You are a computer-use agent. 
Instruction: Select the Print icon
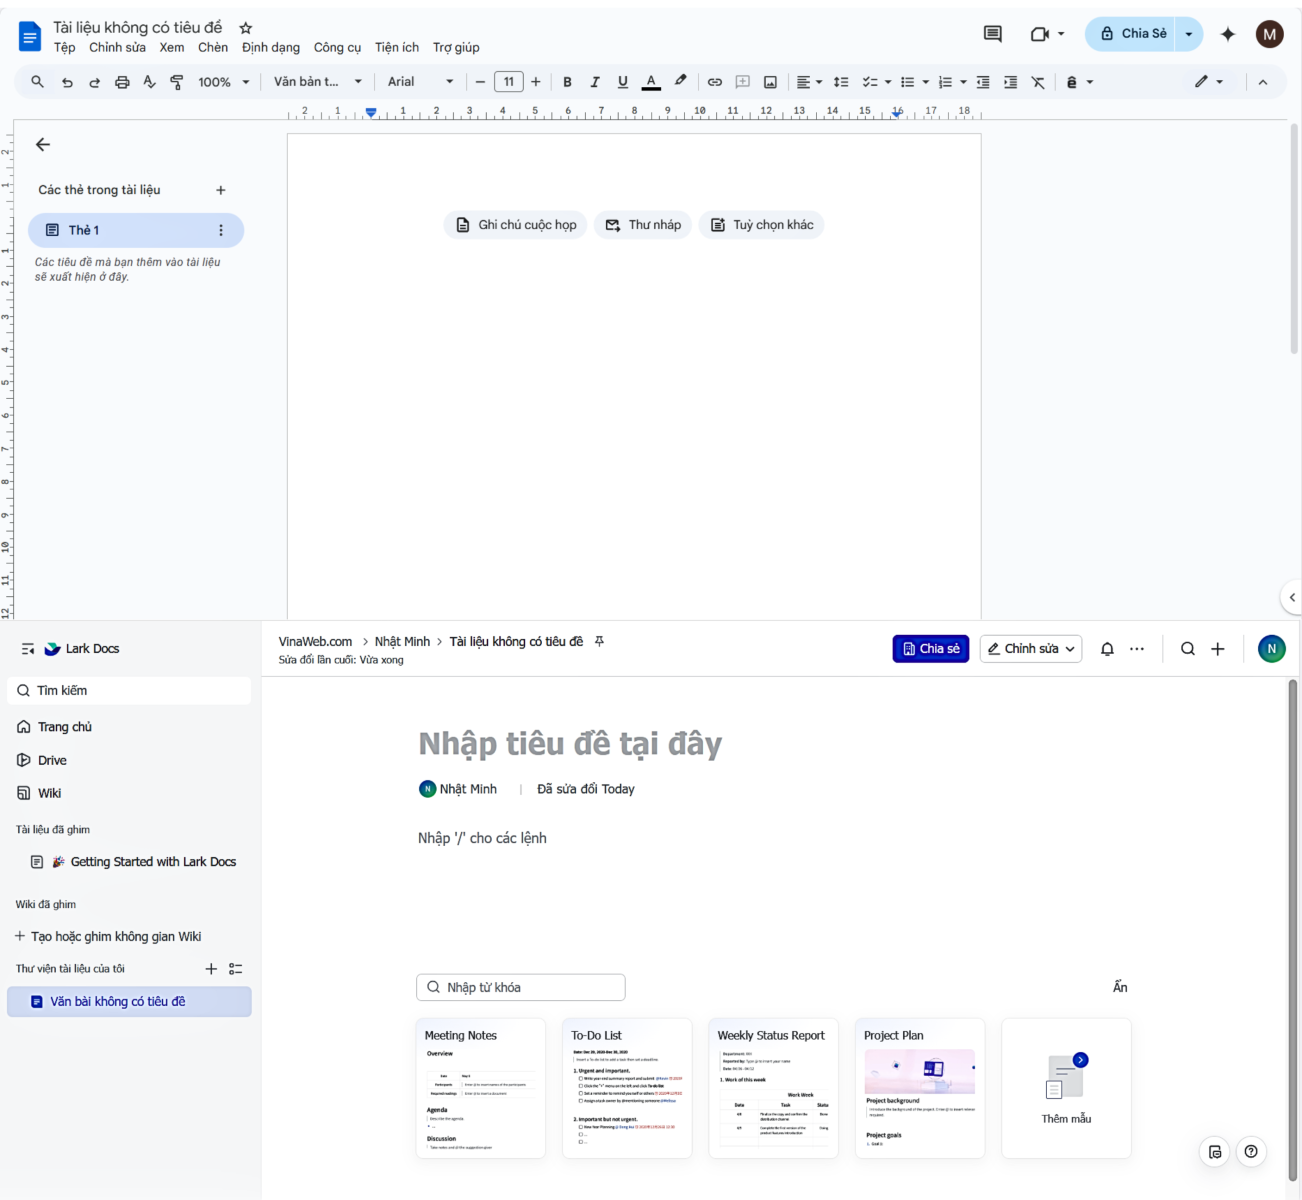[121, 81]
